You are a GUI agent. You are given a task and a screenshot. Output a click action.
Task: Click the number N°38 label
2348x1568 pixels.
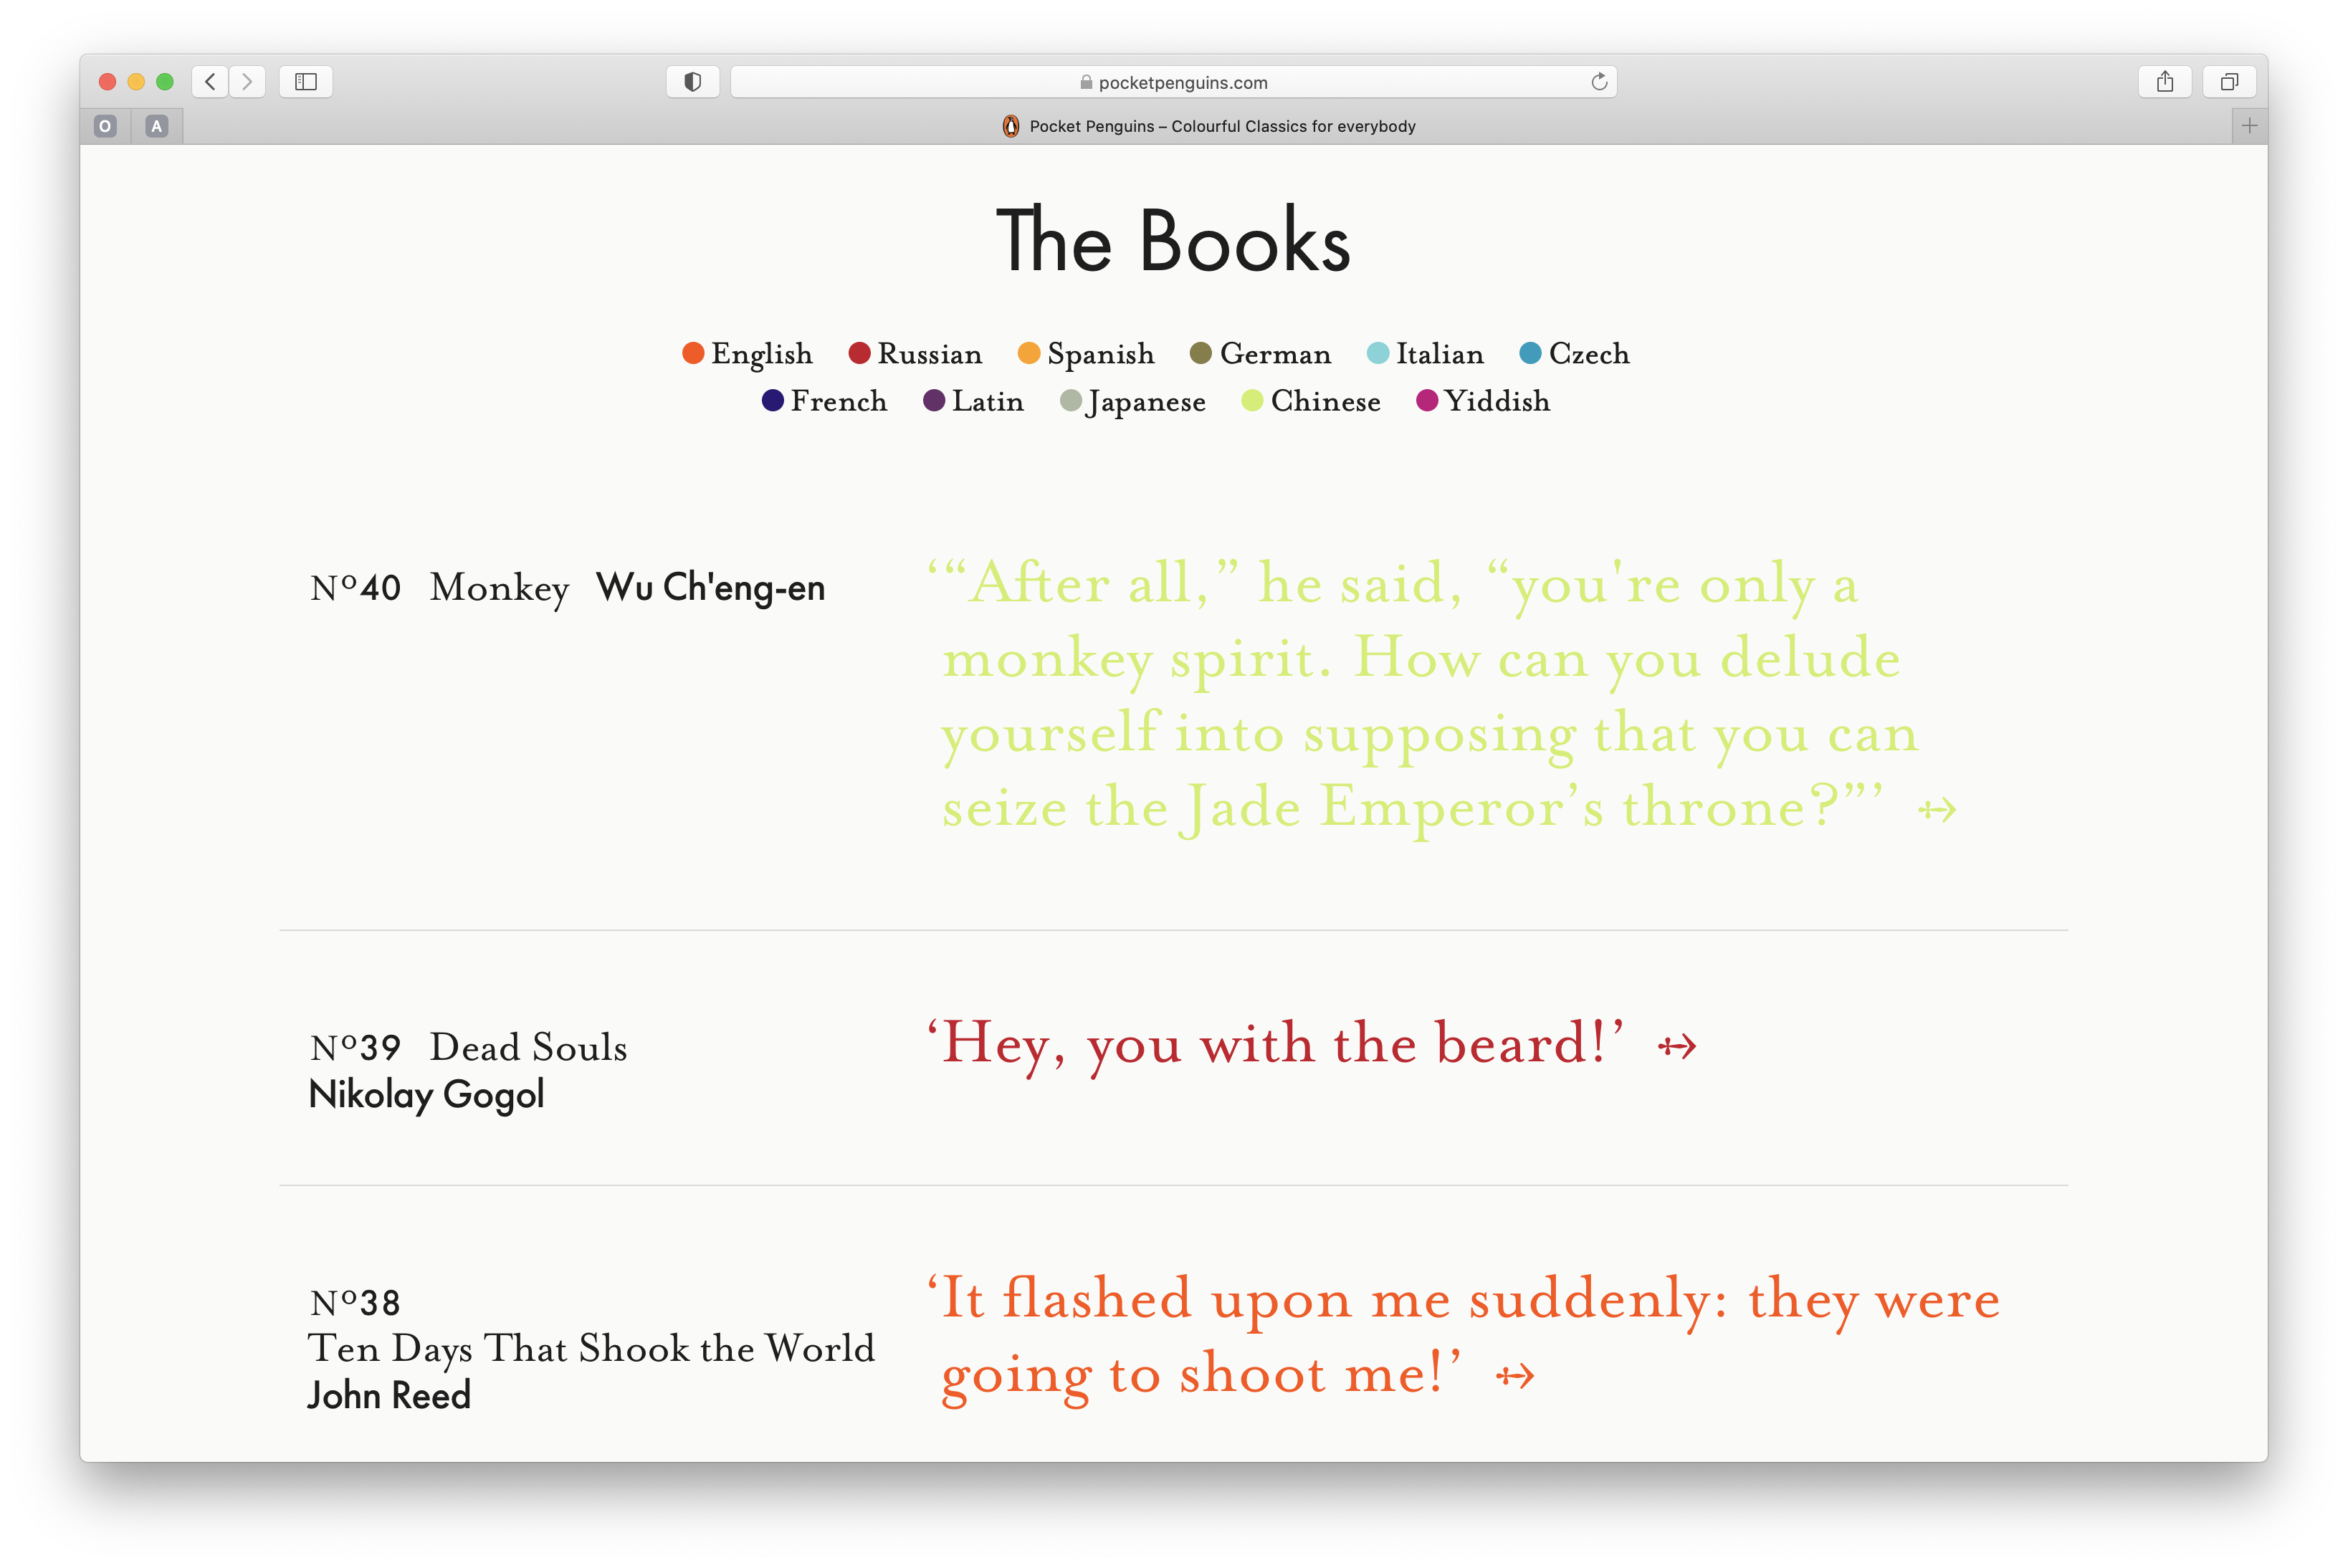tap(355, 1303)
